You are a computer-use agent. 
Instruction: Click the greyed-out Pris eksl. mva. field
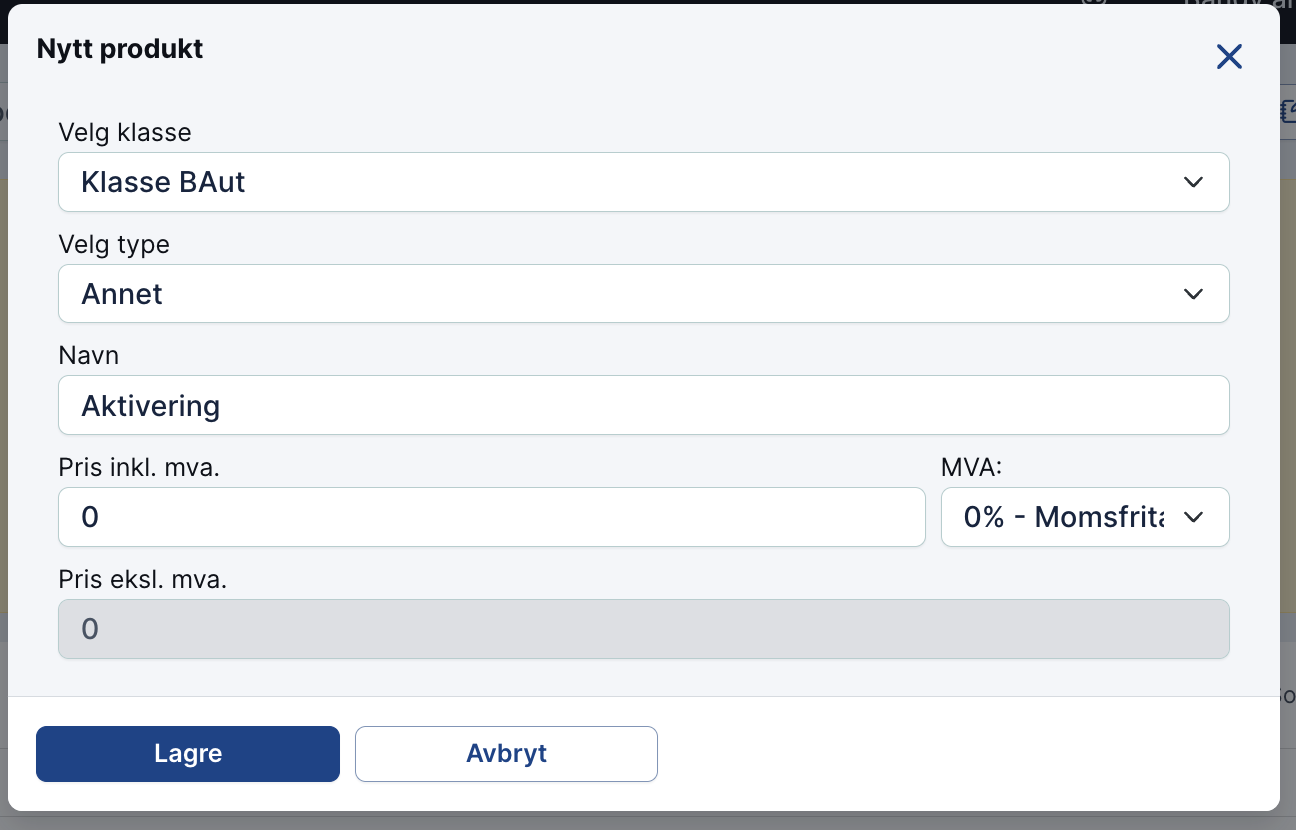644,629
